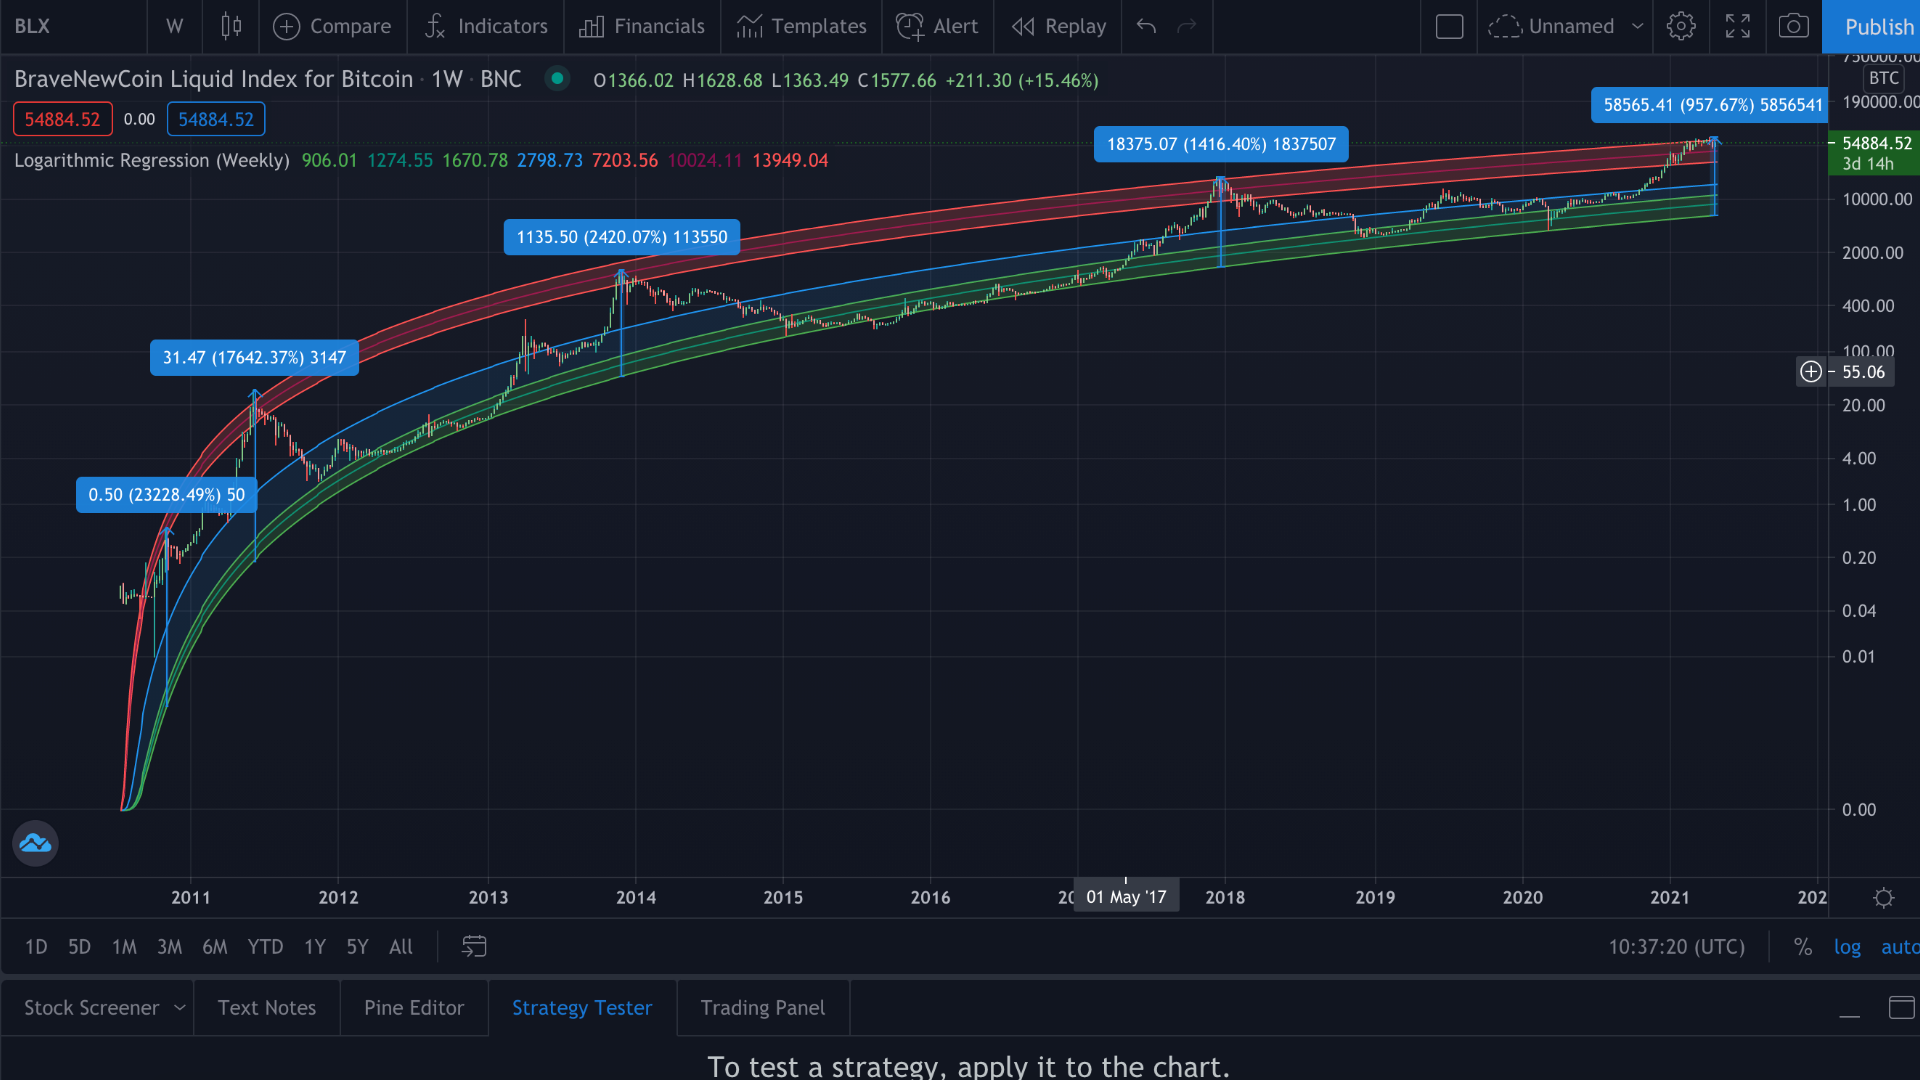This screenshot has height=1080, width=1920.
Task: Open the chart settings gear
Action: click(1681, 26)
